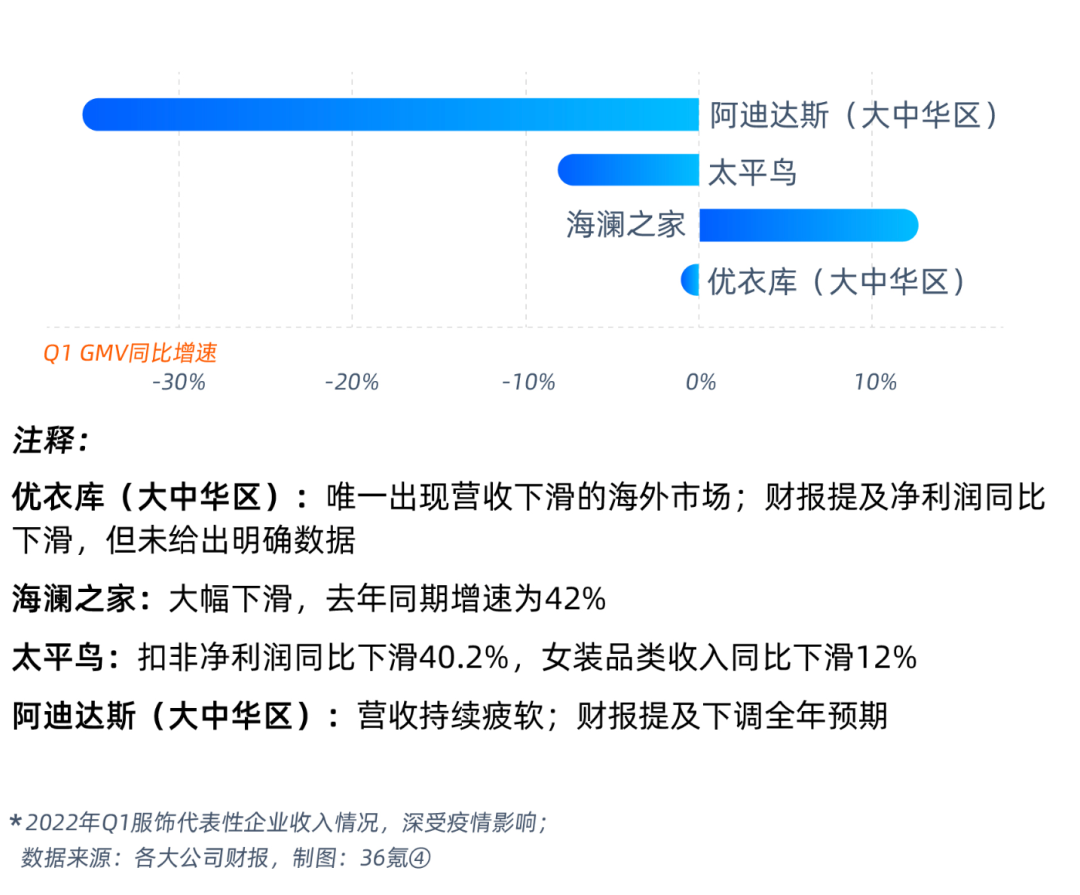Viewport: 1080px width, 895px height.
Task: Click the -10% axis tick label
Action: (528, 382)
